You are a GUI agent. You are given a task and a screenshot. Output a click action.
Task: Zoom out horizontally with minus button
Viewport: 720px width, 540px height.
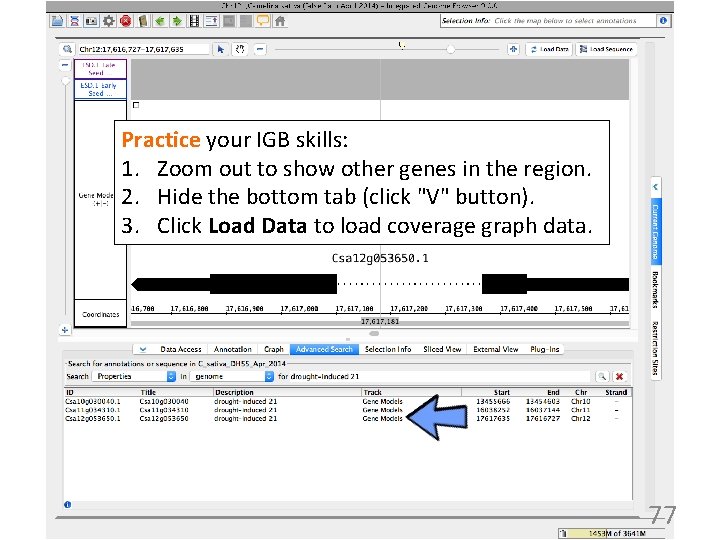[260, 49]
